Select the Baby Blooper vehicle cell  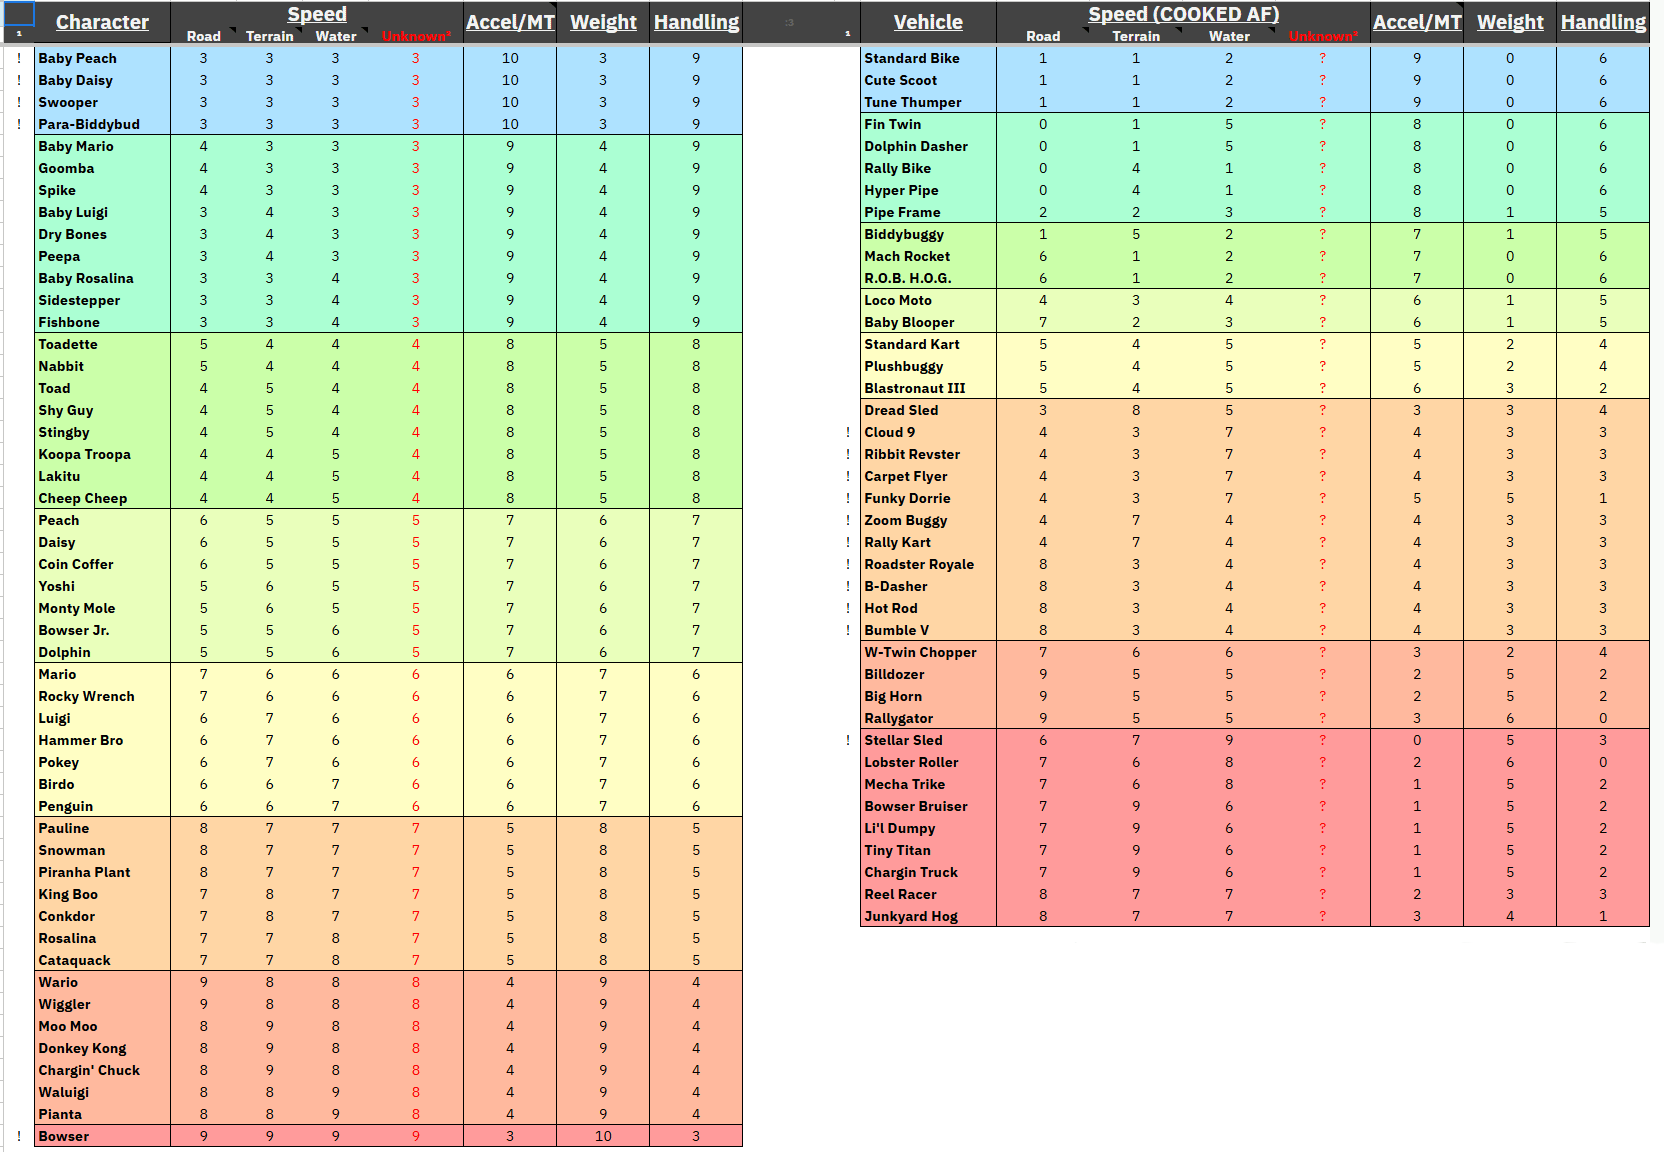click(928, 322)
